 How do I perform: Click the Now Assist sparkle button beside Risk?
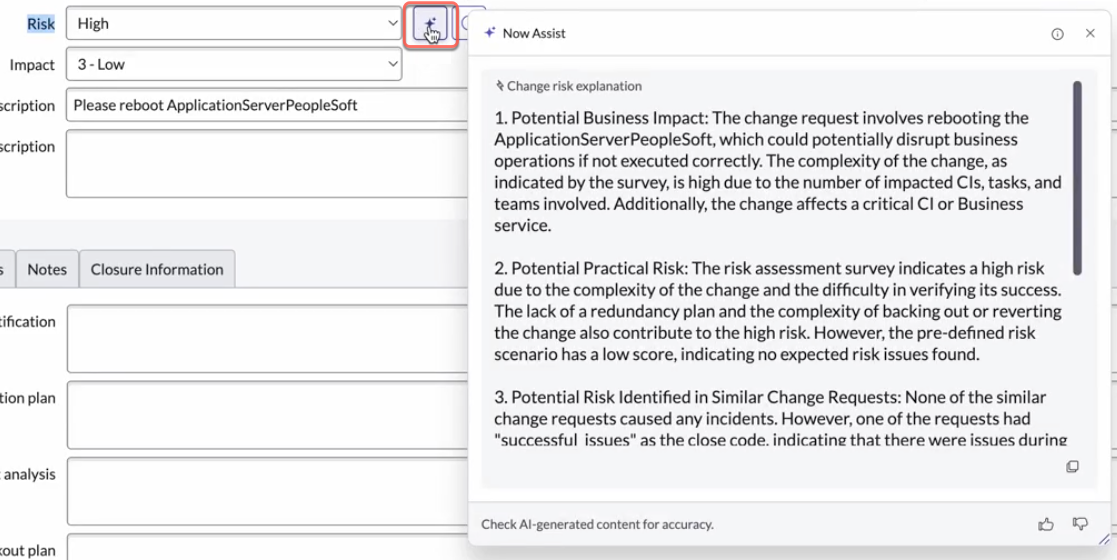[x=430, y=26]
